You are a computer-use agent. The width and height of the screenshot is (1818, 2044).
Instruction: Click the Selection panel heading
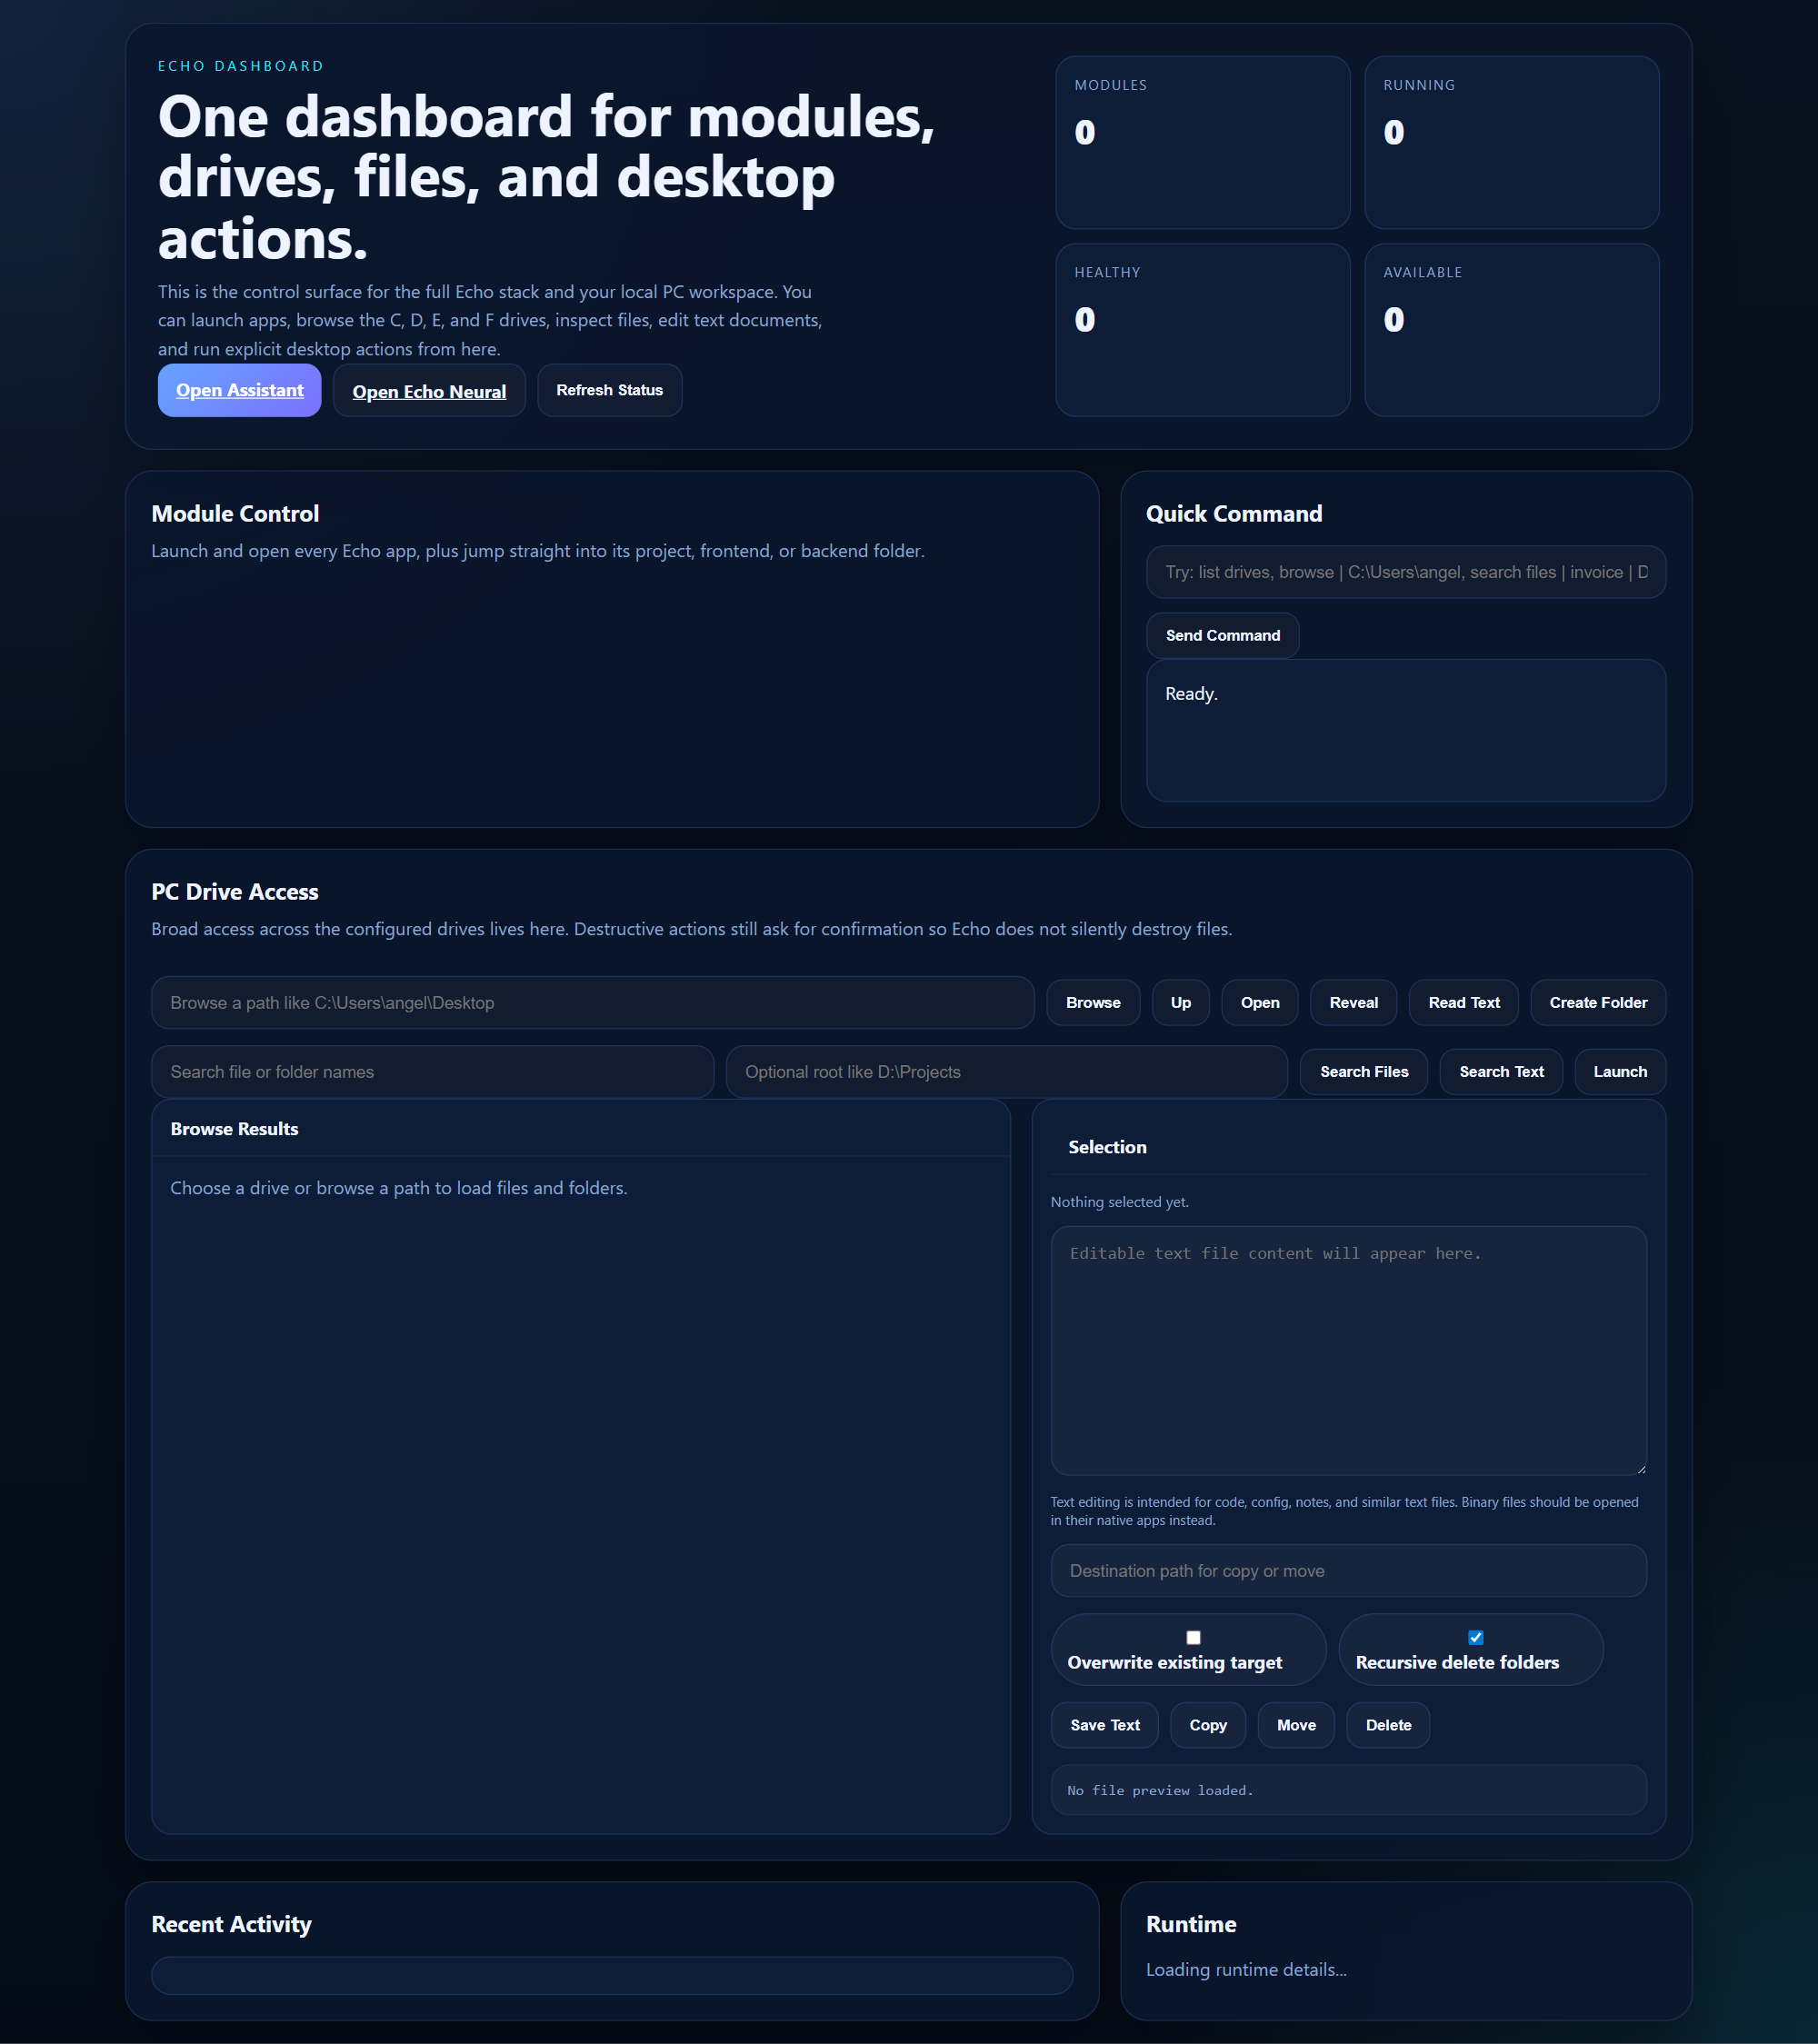coord(1107,1146)
